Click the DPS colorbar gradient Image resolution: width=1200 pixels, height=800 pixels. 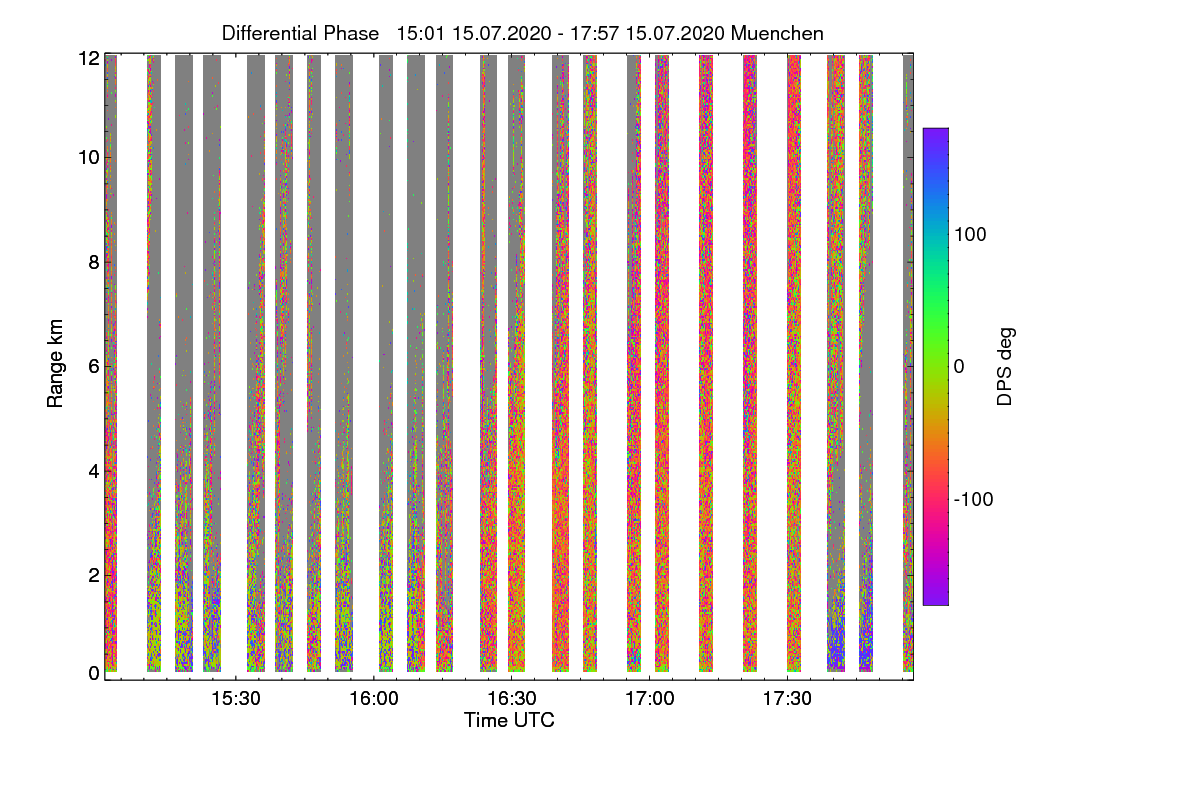(x=935, y=366)
